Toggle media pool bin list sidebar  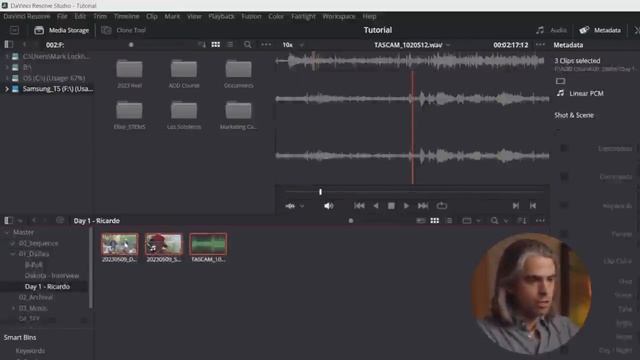[8, 220]
